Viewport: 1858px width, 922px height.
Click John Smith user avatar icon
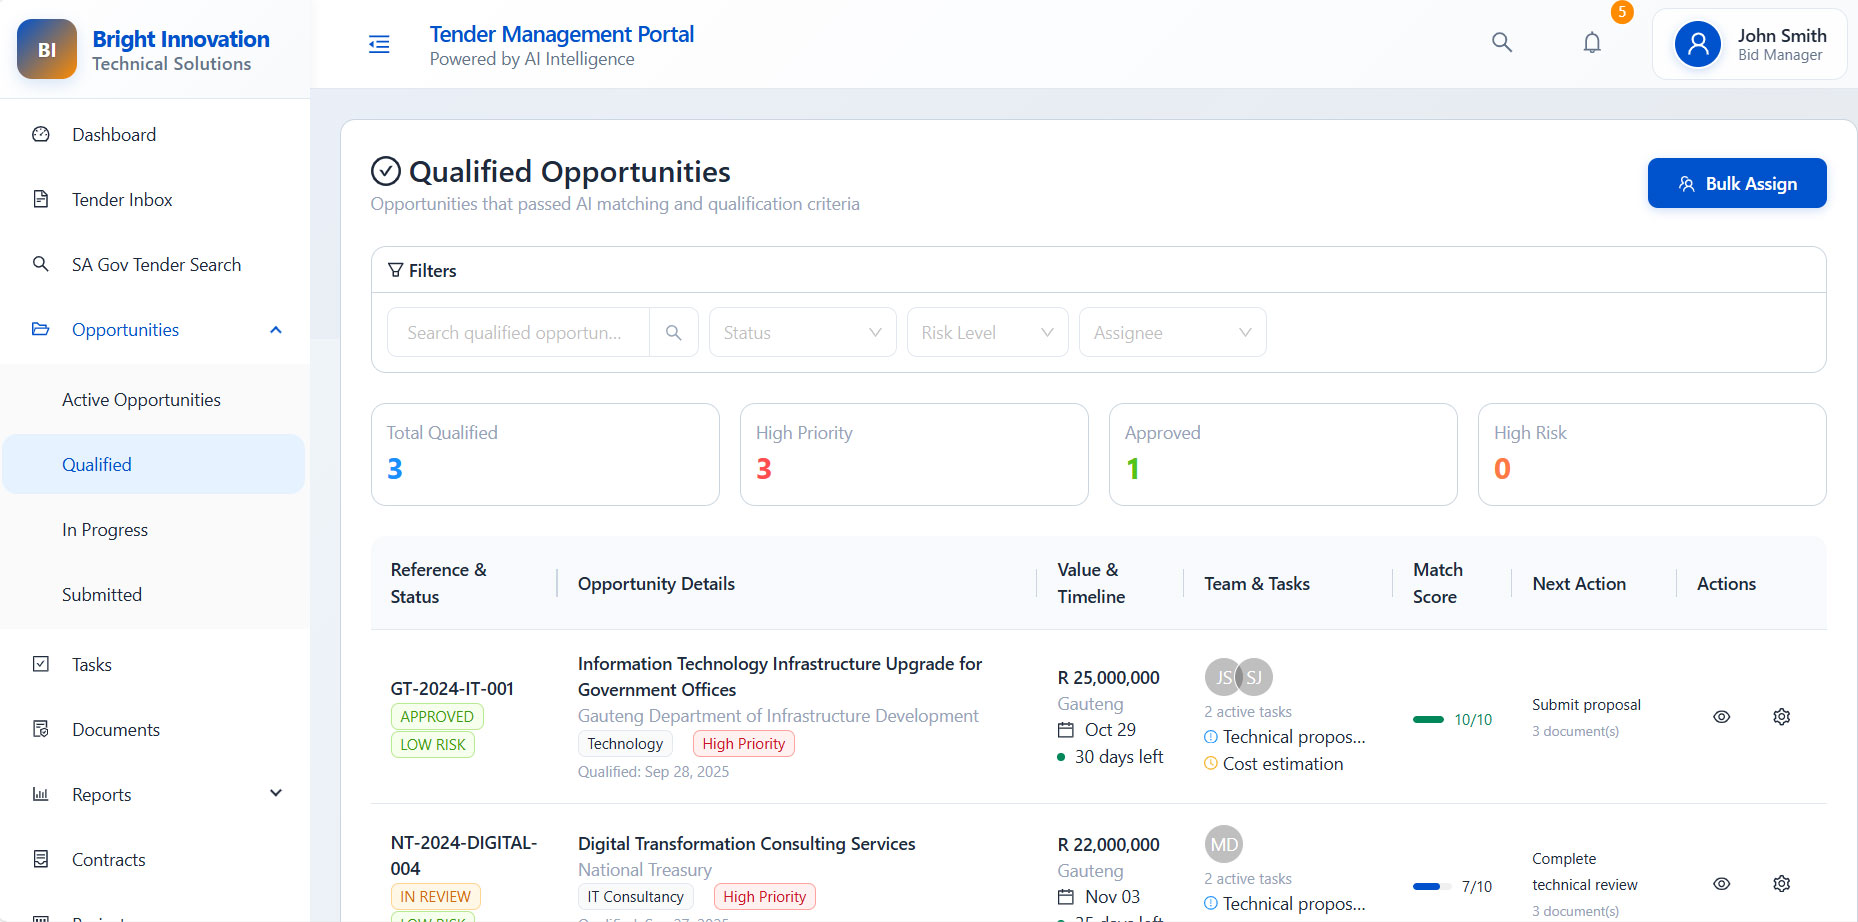tap(1697, 45)
